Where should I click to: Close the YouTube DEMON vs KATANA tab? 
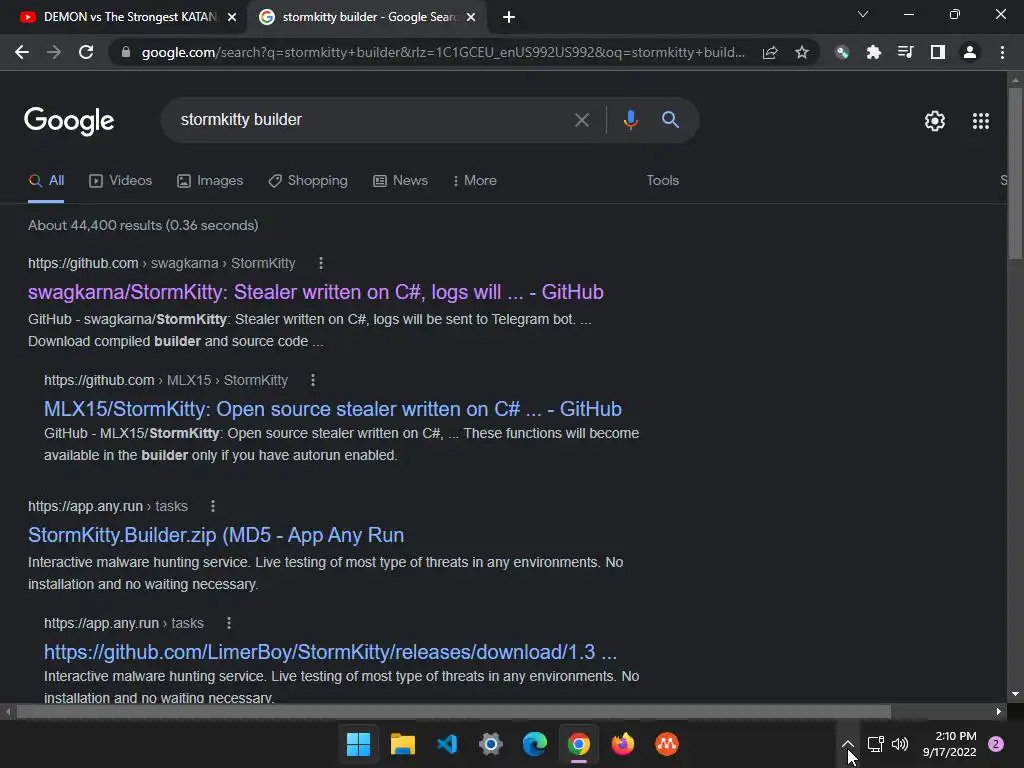pyautogui.click(x=232, y=18)
